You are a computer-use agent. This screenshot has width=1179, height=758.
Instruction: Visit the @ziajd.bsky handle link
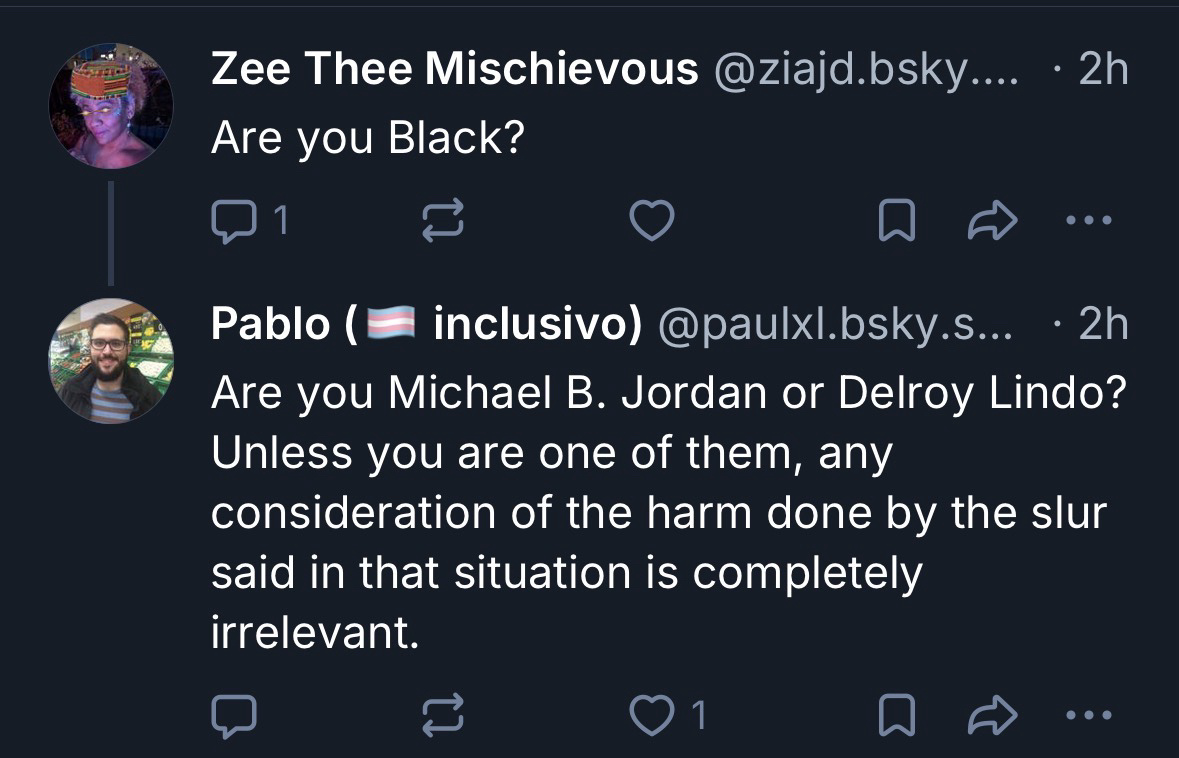click(x=866, y=69)
